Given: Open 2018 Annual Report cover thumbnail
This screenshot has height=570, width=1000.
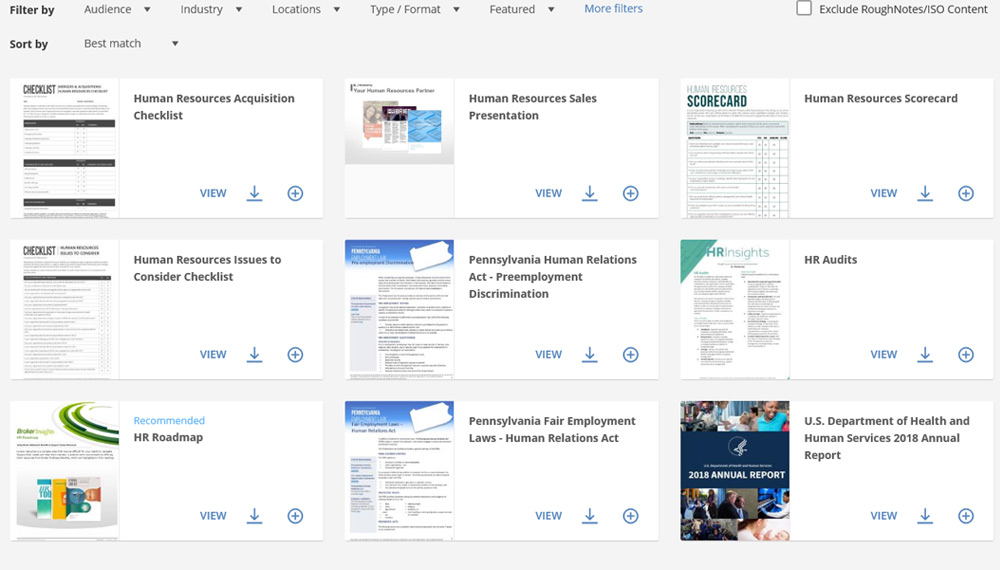Looking at the screenshot, I should 735,471.
